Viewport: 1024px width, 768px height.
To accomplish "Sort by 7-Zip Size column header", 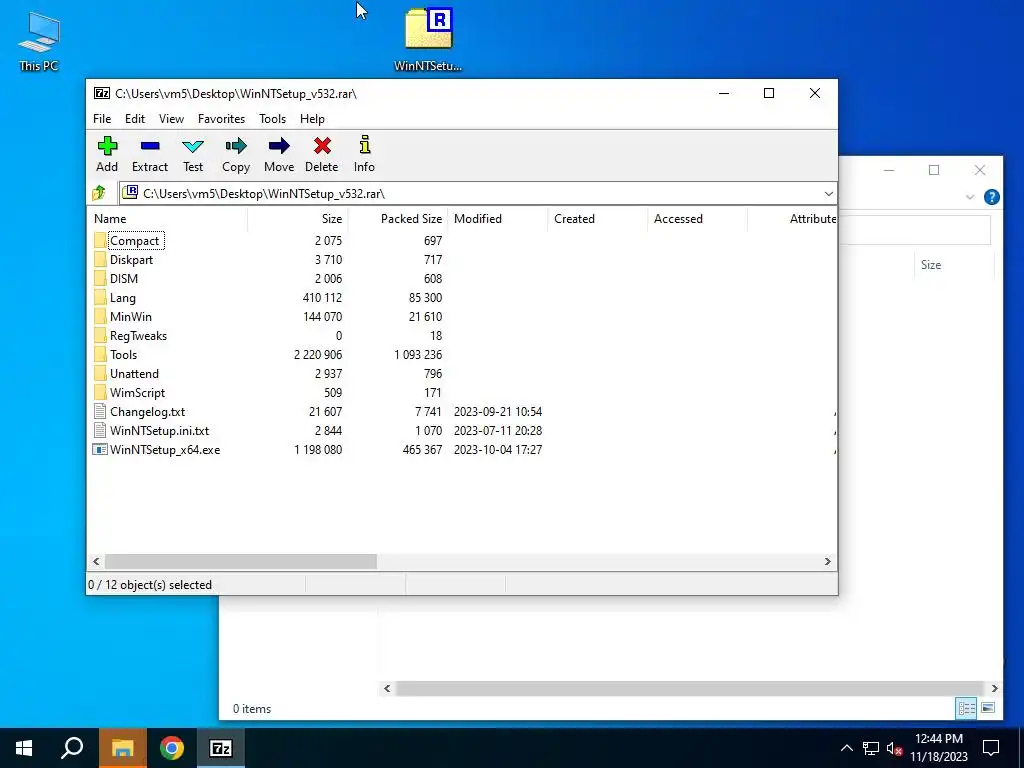I will 297,219.
